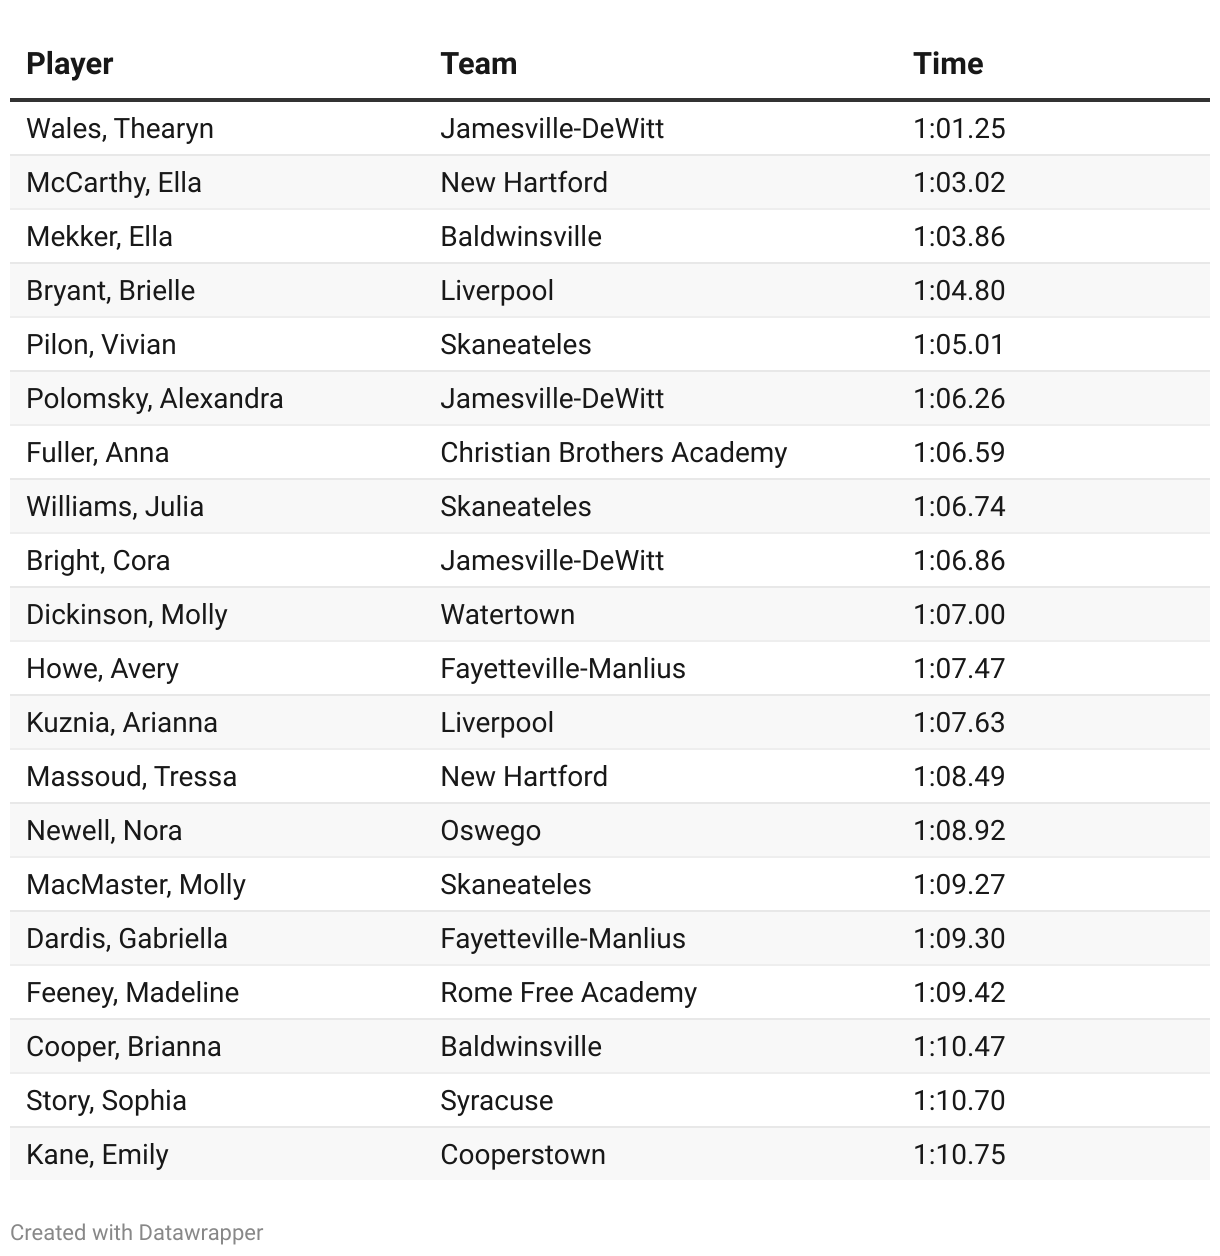Select time 1:05.01 for Pilon, Vivian
This screenshot has width=1220, height=1256.
[x=959, y=345]
